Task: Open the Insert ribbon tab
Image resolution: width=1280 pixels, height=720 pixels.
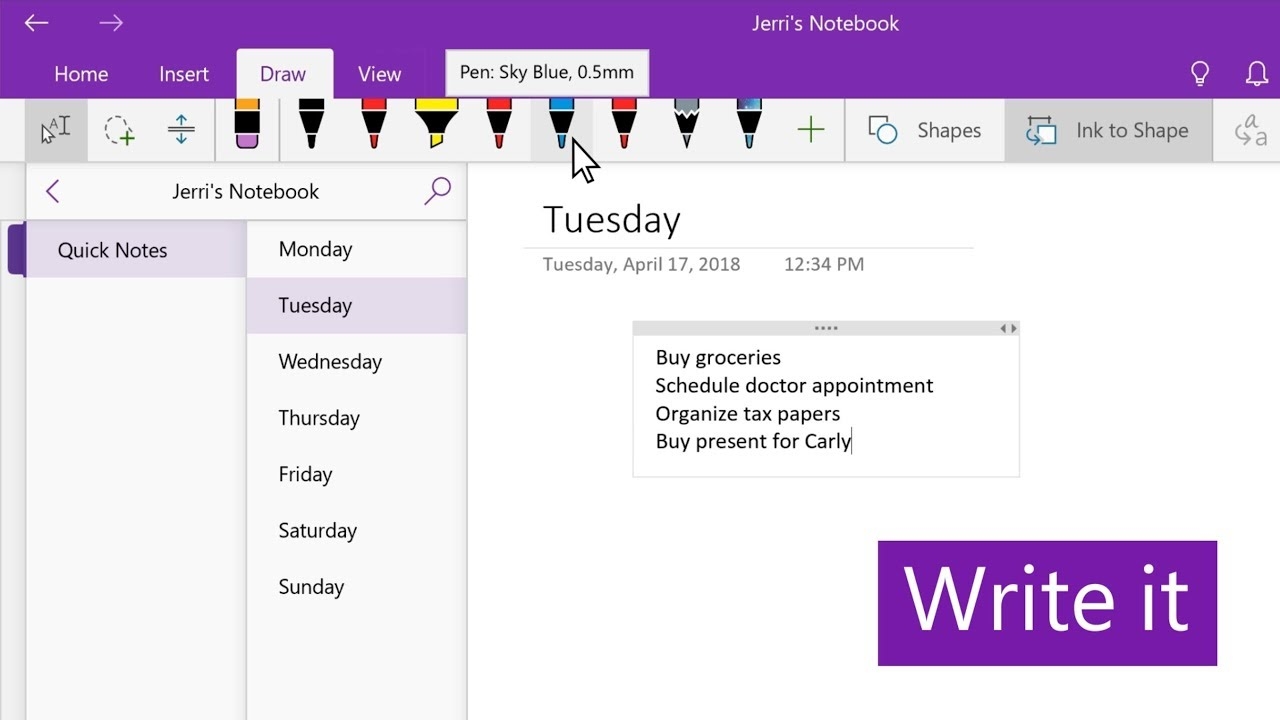Action: point(183,73)
